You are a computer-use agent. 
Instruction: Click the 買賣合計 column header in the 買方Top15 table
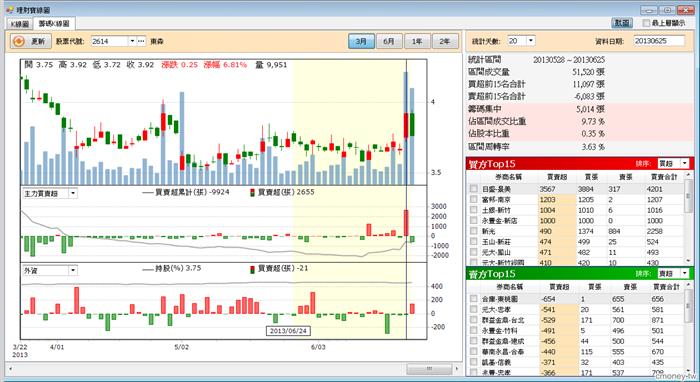663,177
